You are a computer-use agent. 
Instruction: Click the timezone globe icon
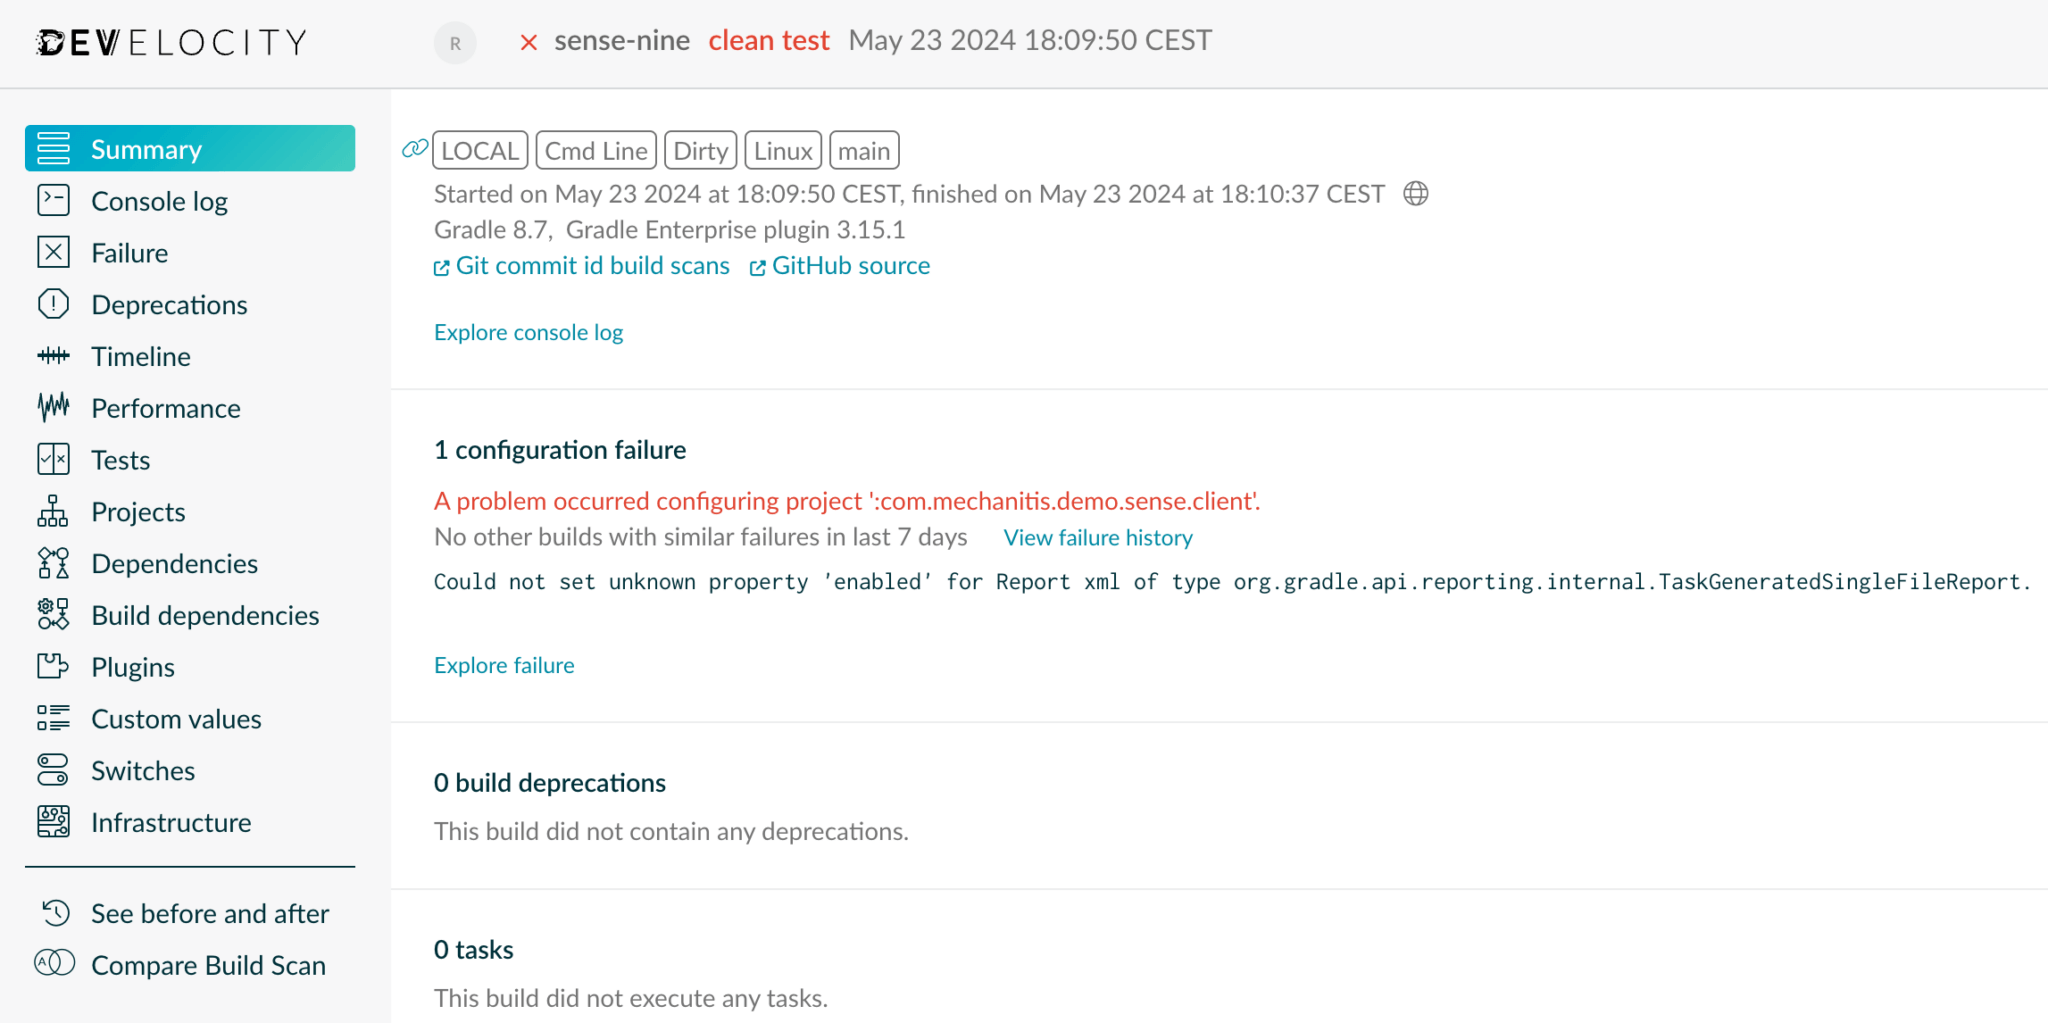1416,194
